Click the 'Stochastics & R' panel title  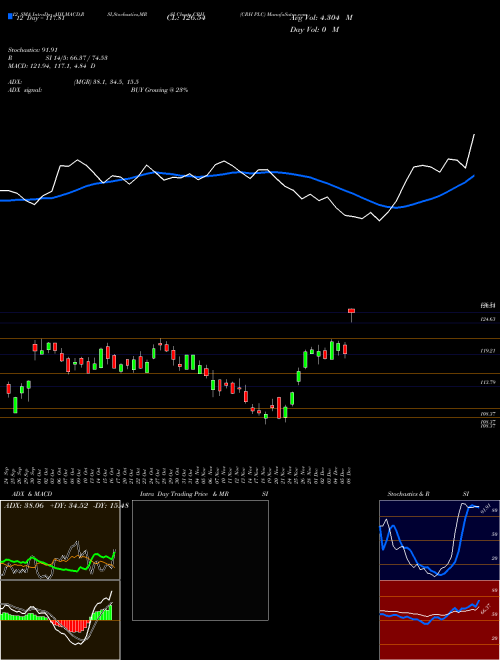coord(409,494)
